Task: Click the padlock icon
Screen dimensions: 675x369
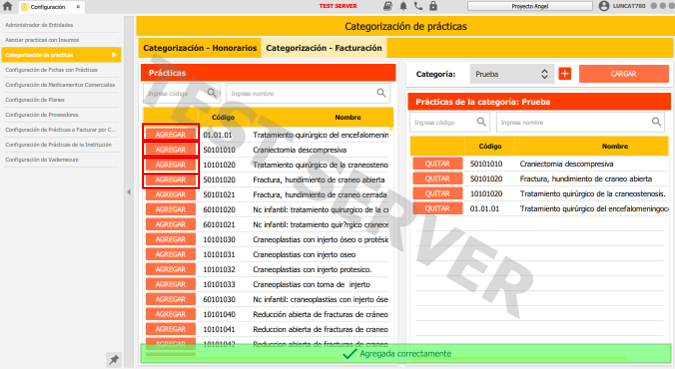Action: point(433,6)
